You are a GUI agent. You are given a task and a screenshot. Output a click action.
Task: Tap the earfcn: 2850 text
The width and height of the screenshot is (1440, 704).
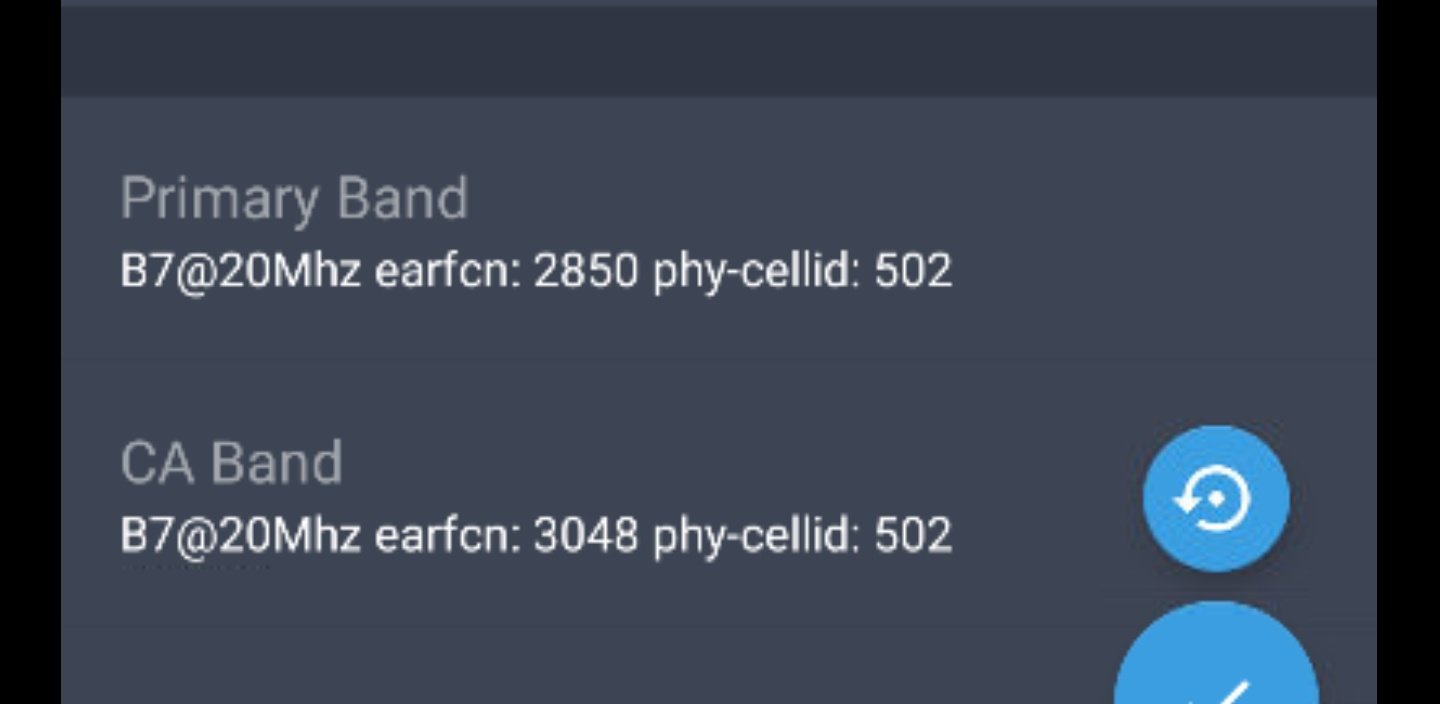tap(505, 271)
